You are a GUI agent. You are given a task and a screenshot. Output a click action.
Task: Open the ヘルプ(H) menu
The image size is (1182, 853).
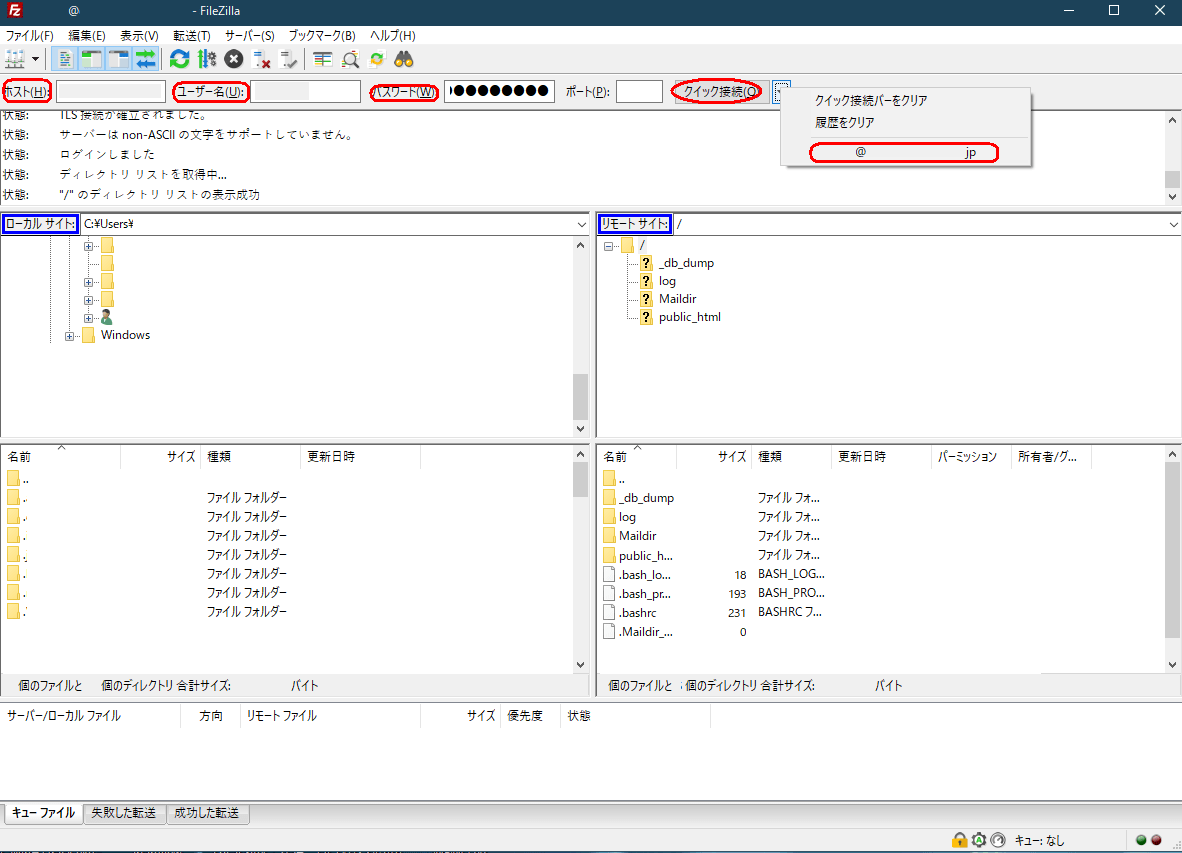point(392,35)
